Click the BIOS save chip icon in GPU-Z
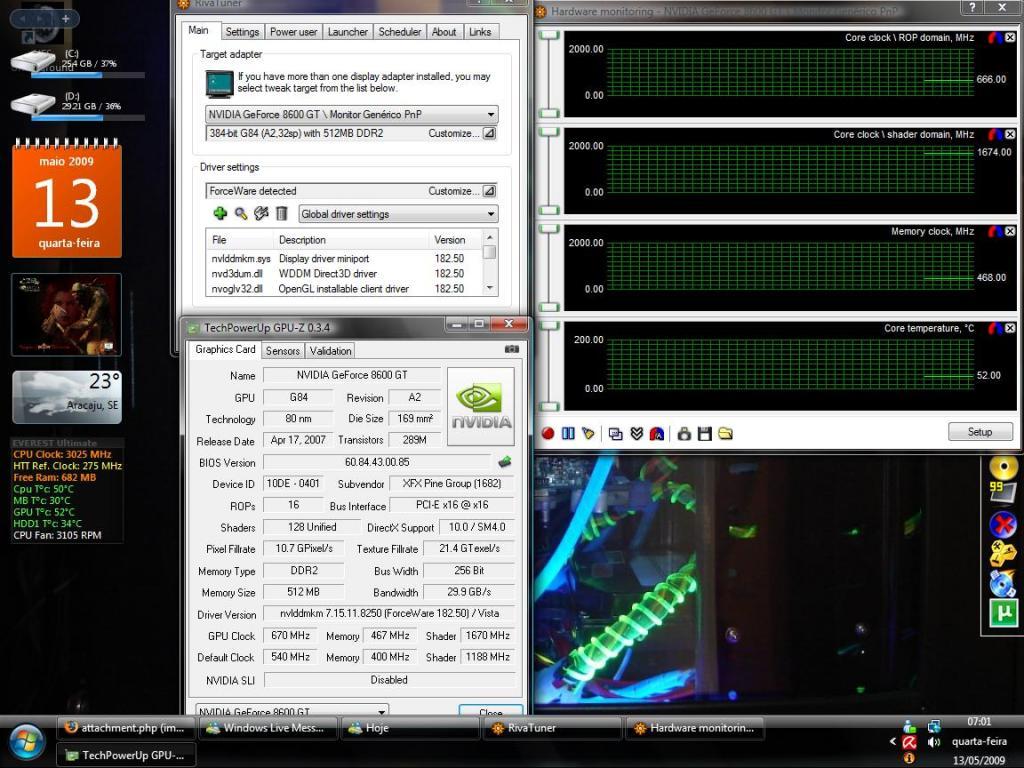This screenshot has height=768, width=1024. click(x=505, y=462)
